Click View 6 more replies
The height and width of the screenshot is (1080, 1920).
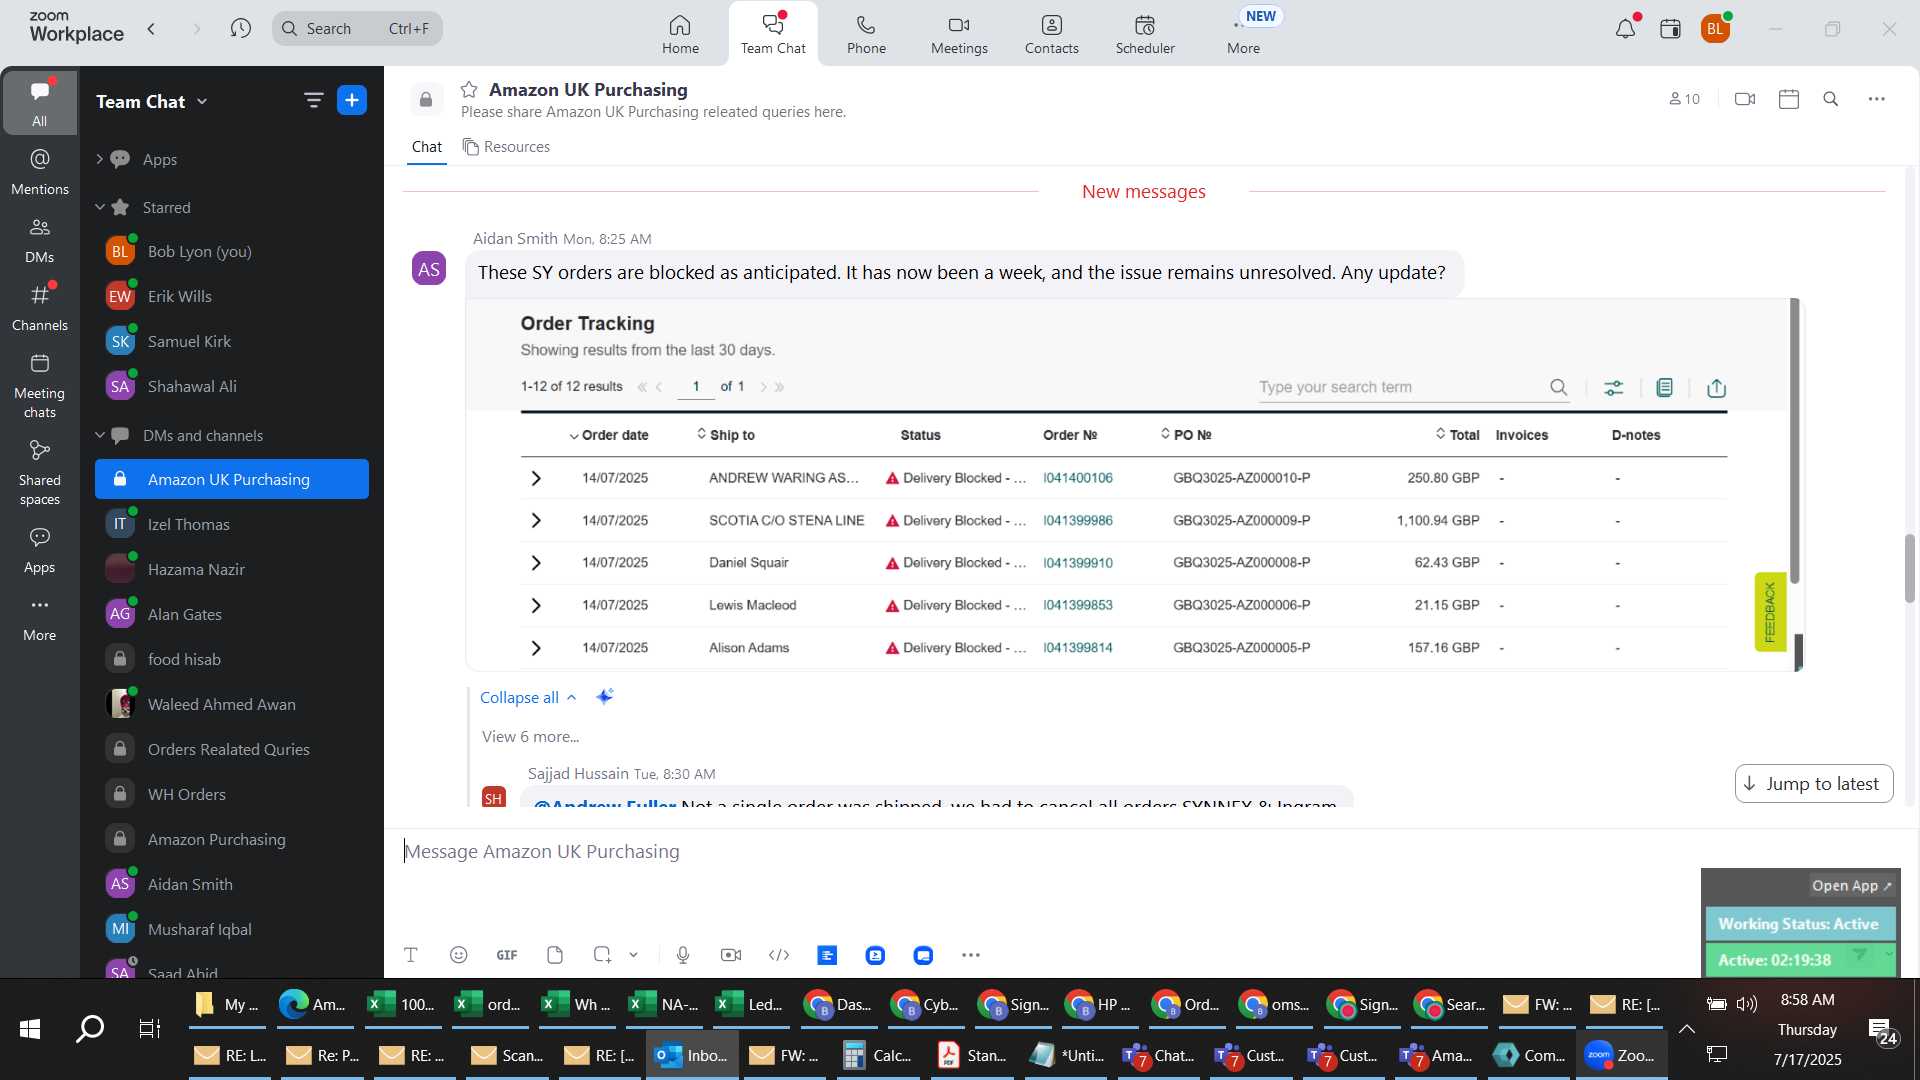[530, 737]
